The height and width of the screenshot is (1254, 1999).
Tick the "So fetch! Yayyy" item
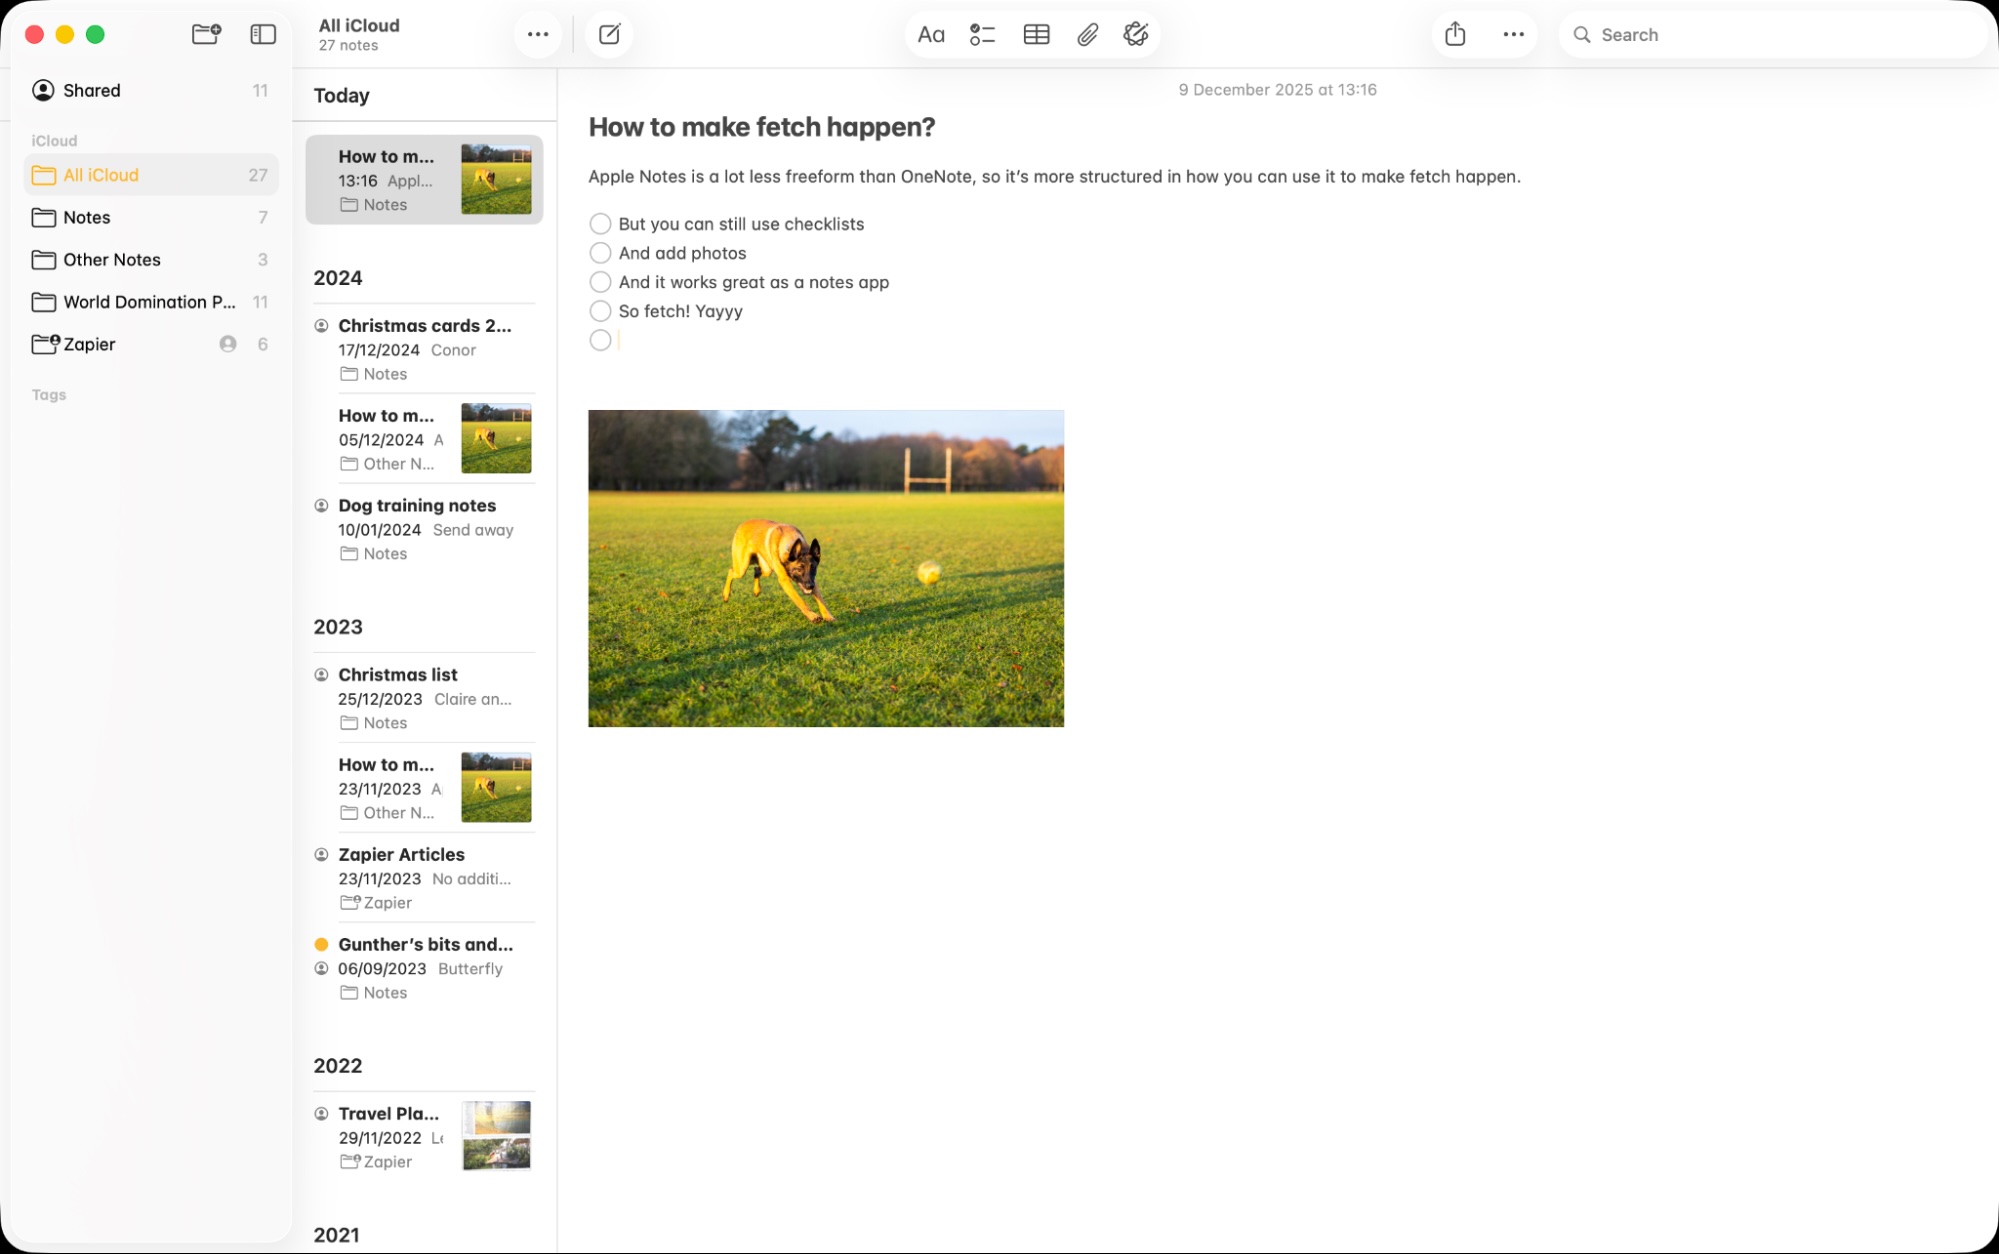[x=600, y=310]
